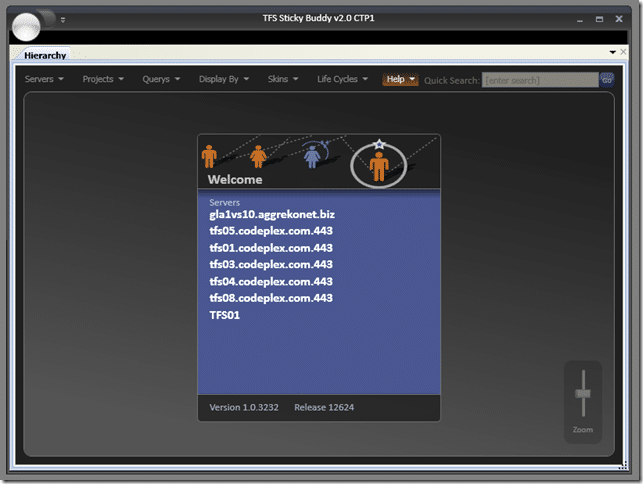Open the Skins menu
The image size is (643, 484).
pos(283,79)
